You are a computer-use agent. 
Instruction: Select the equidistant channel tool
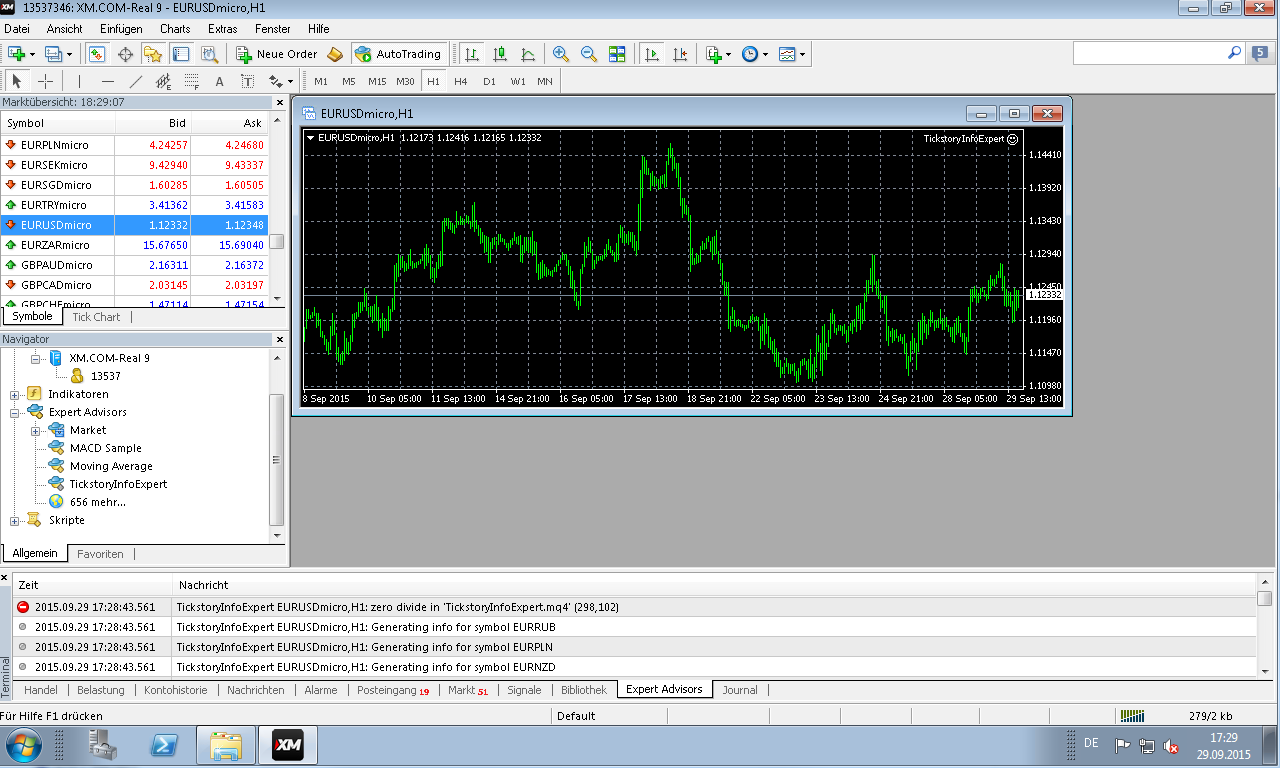tap(164, 81)
